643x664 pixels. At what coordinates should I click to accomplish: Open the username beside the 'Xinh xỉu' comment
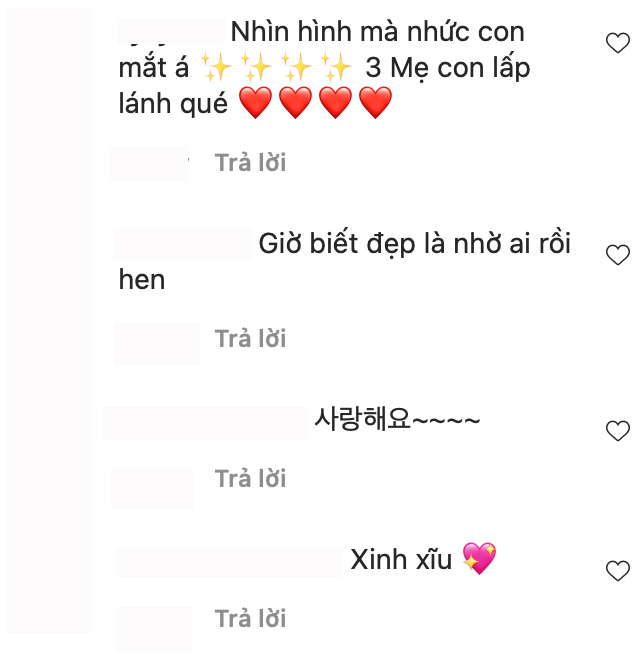point(229,561)
